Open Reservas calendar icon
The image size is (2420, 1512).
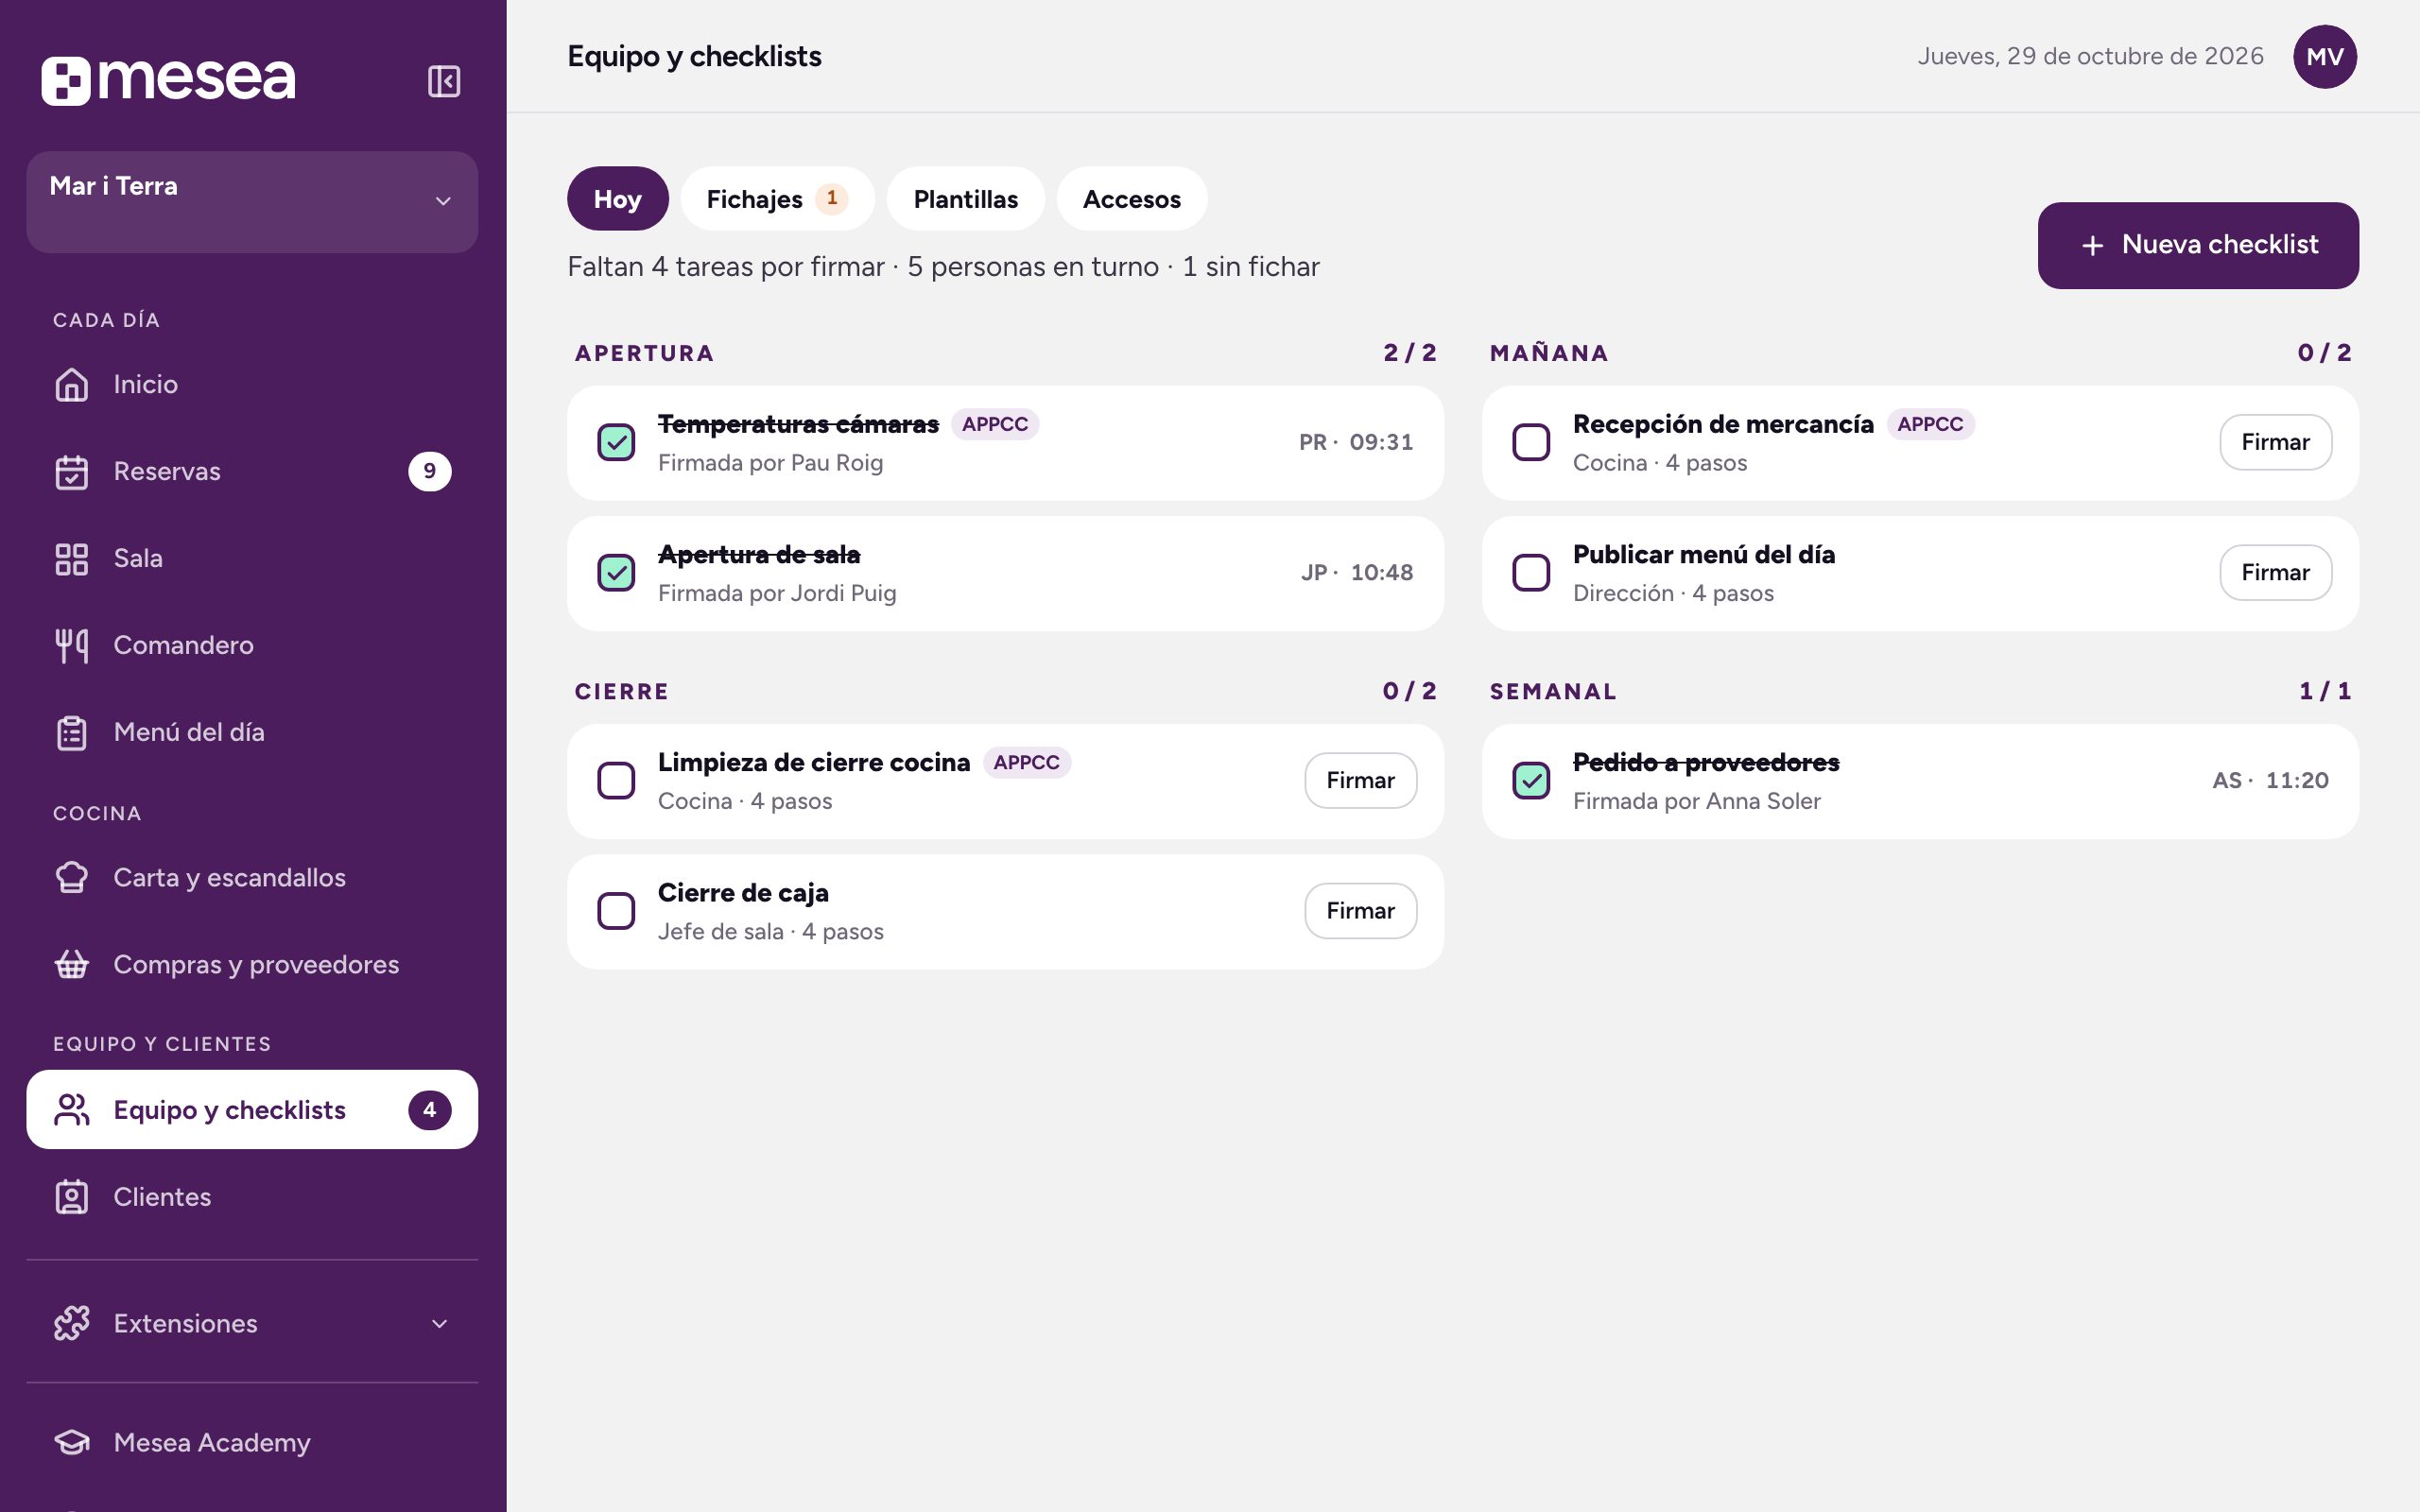tap(72, 471)
